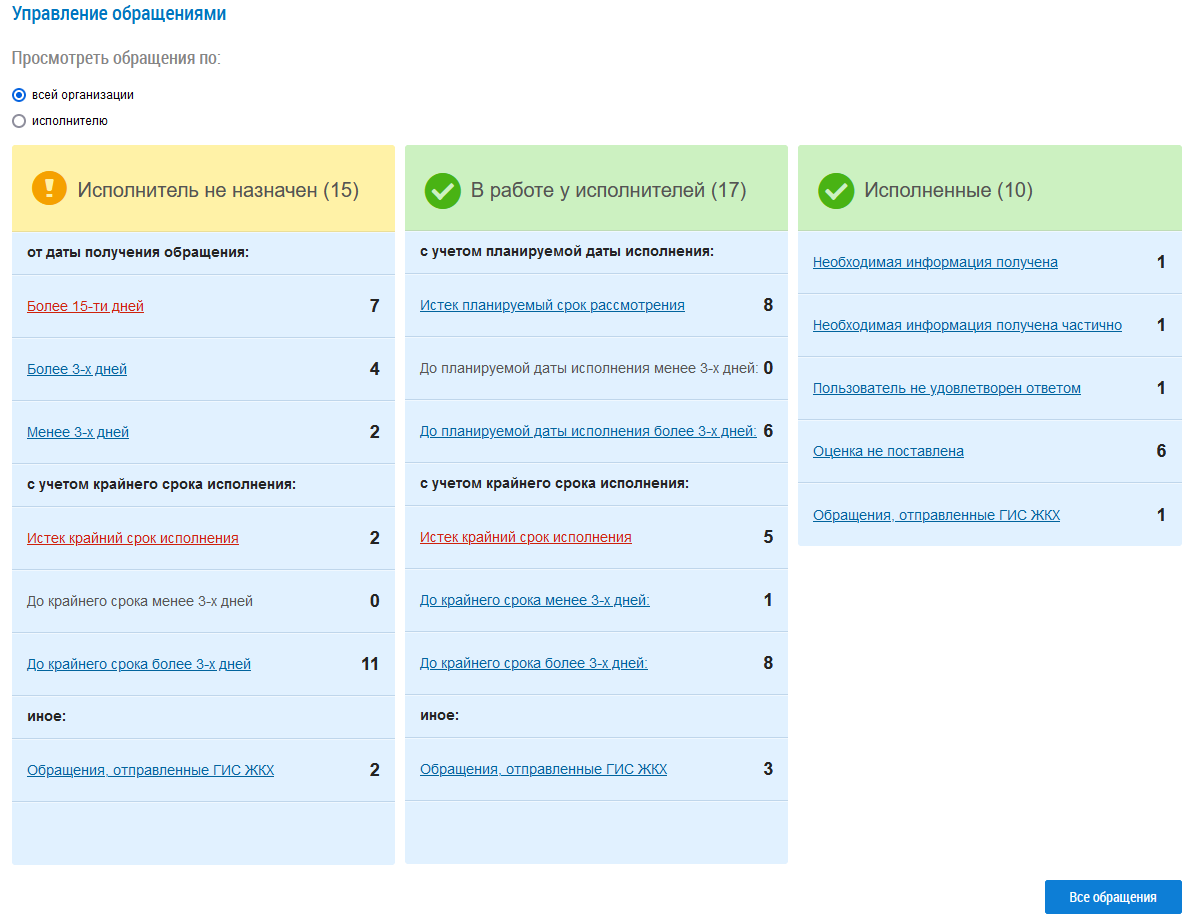Open 'Истек крайний срок исполнения' in unassigned column

coord(133,539)
